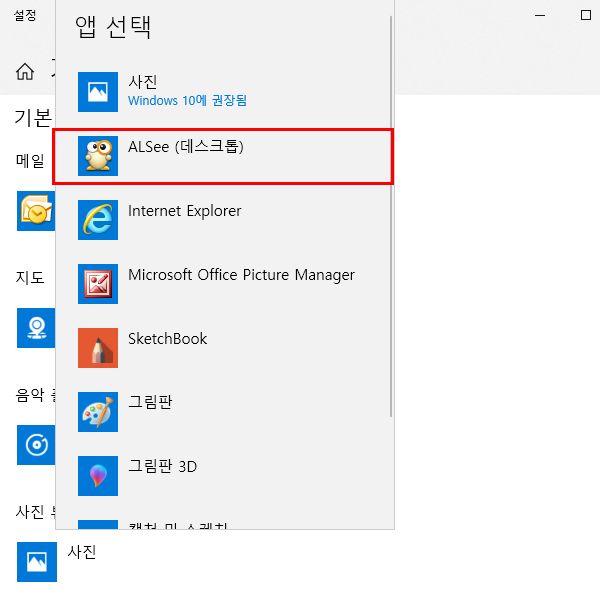Viewport: 600px width, 602px height.
Task: Maximize the 설정 window
Action: (x=585, y=15)
